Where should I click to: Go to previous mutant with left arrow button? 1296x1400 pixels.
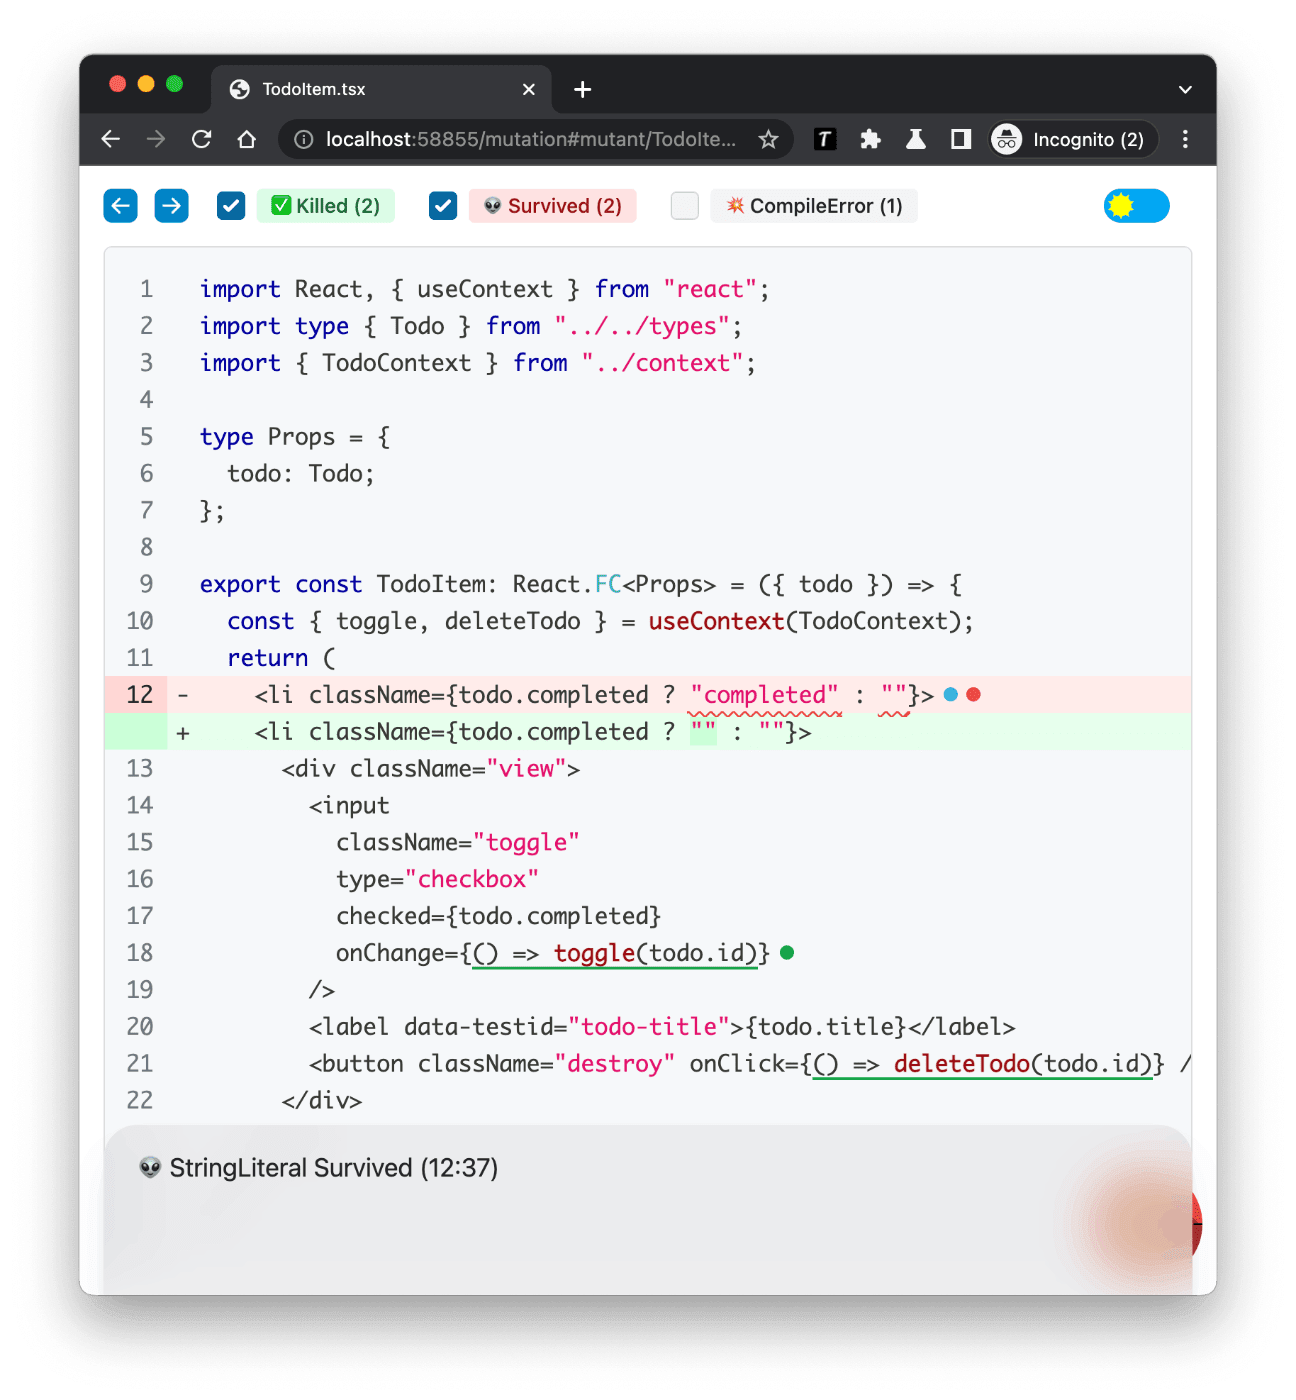121,206
